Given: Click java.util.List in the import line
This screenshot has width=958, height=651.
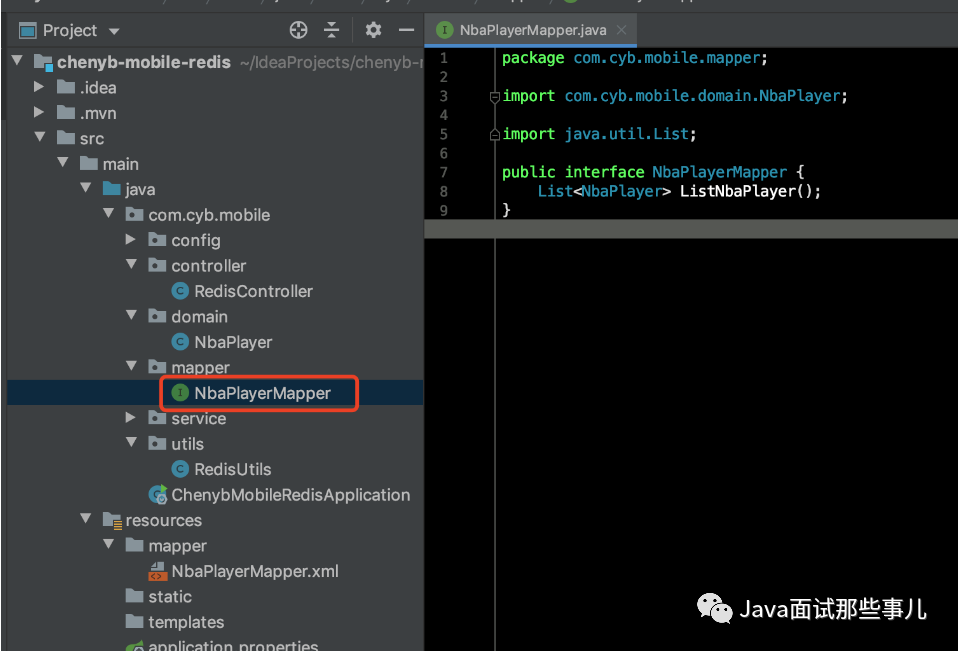Looking at the screenshot, I should point(626,134).
